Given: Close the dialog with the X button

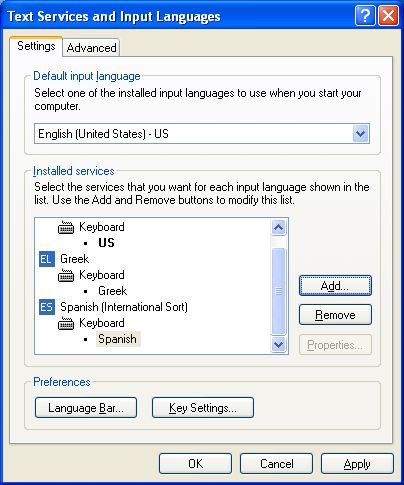Looking at the screenshot, I should 388,16.
